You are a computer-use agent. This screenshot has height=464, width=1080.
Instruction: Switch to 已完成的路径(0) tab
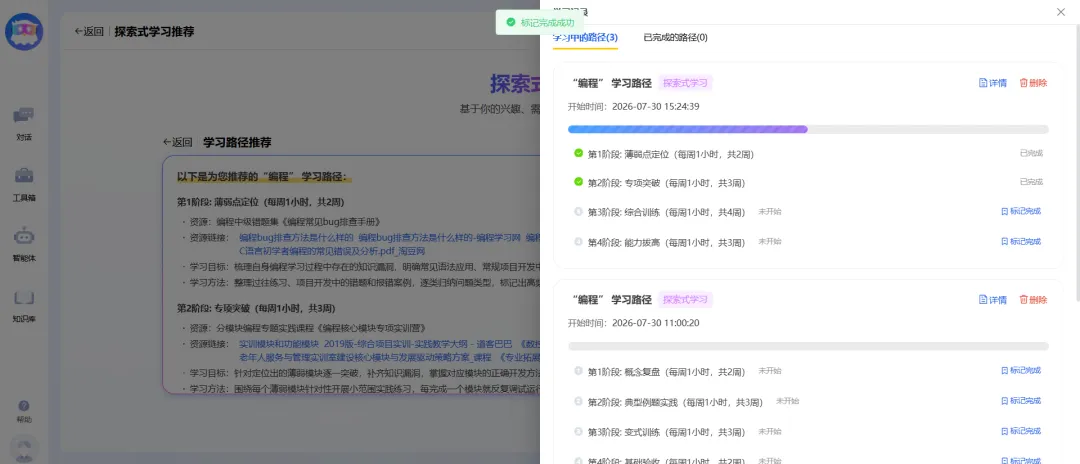pos(675,37)
